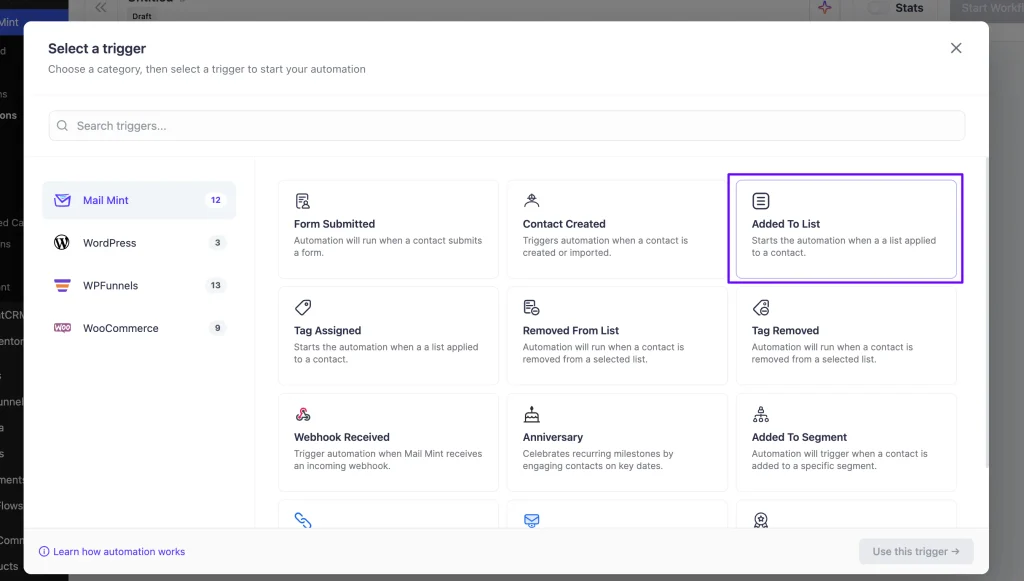Toggle the switch beside Stats
This screenshot has width=1024, height=581.
click(878, 8)
